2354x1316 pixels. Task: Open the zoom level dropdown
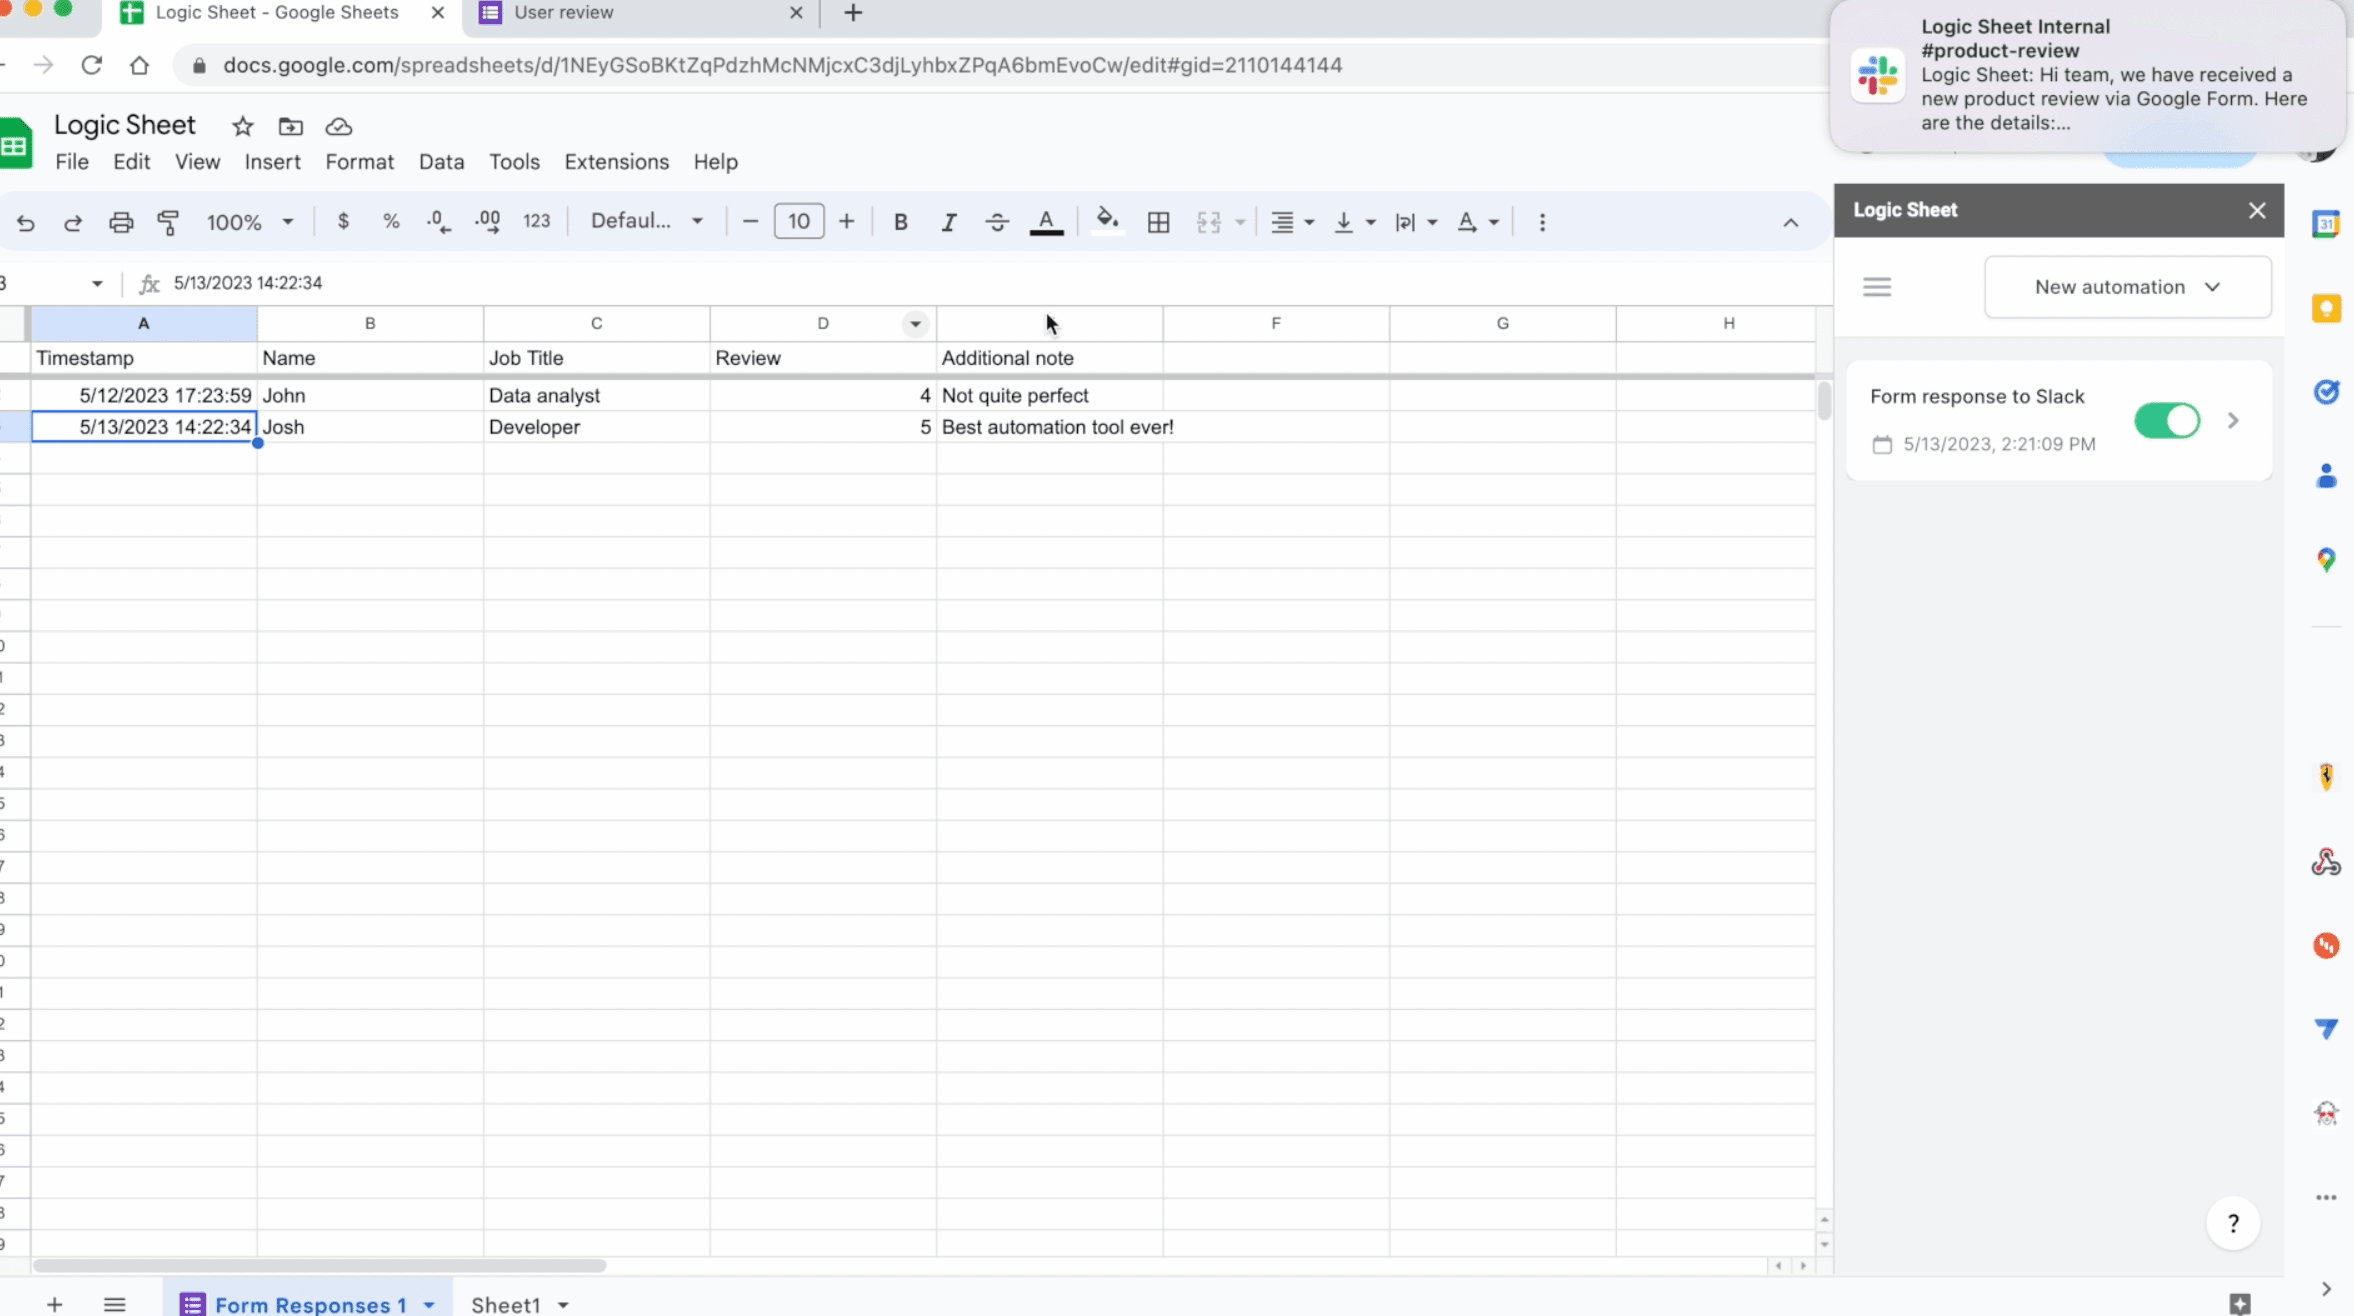(249, 221)
